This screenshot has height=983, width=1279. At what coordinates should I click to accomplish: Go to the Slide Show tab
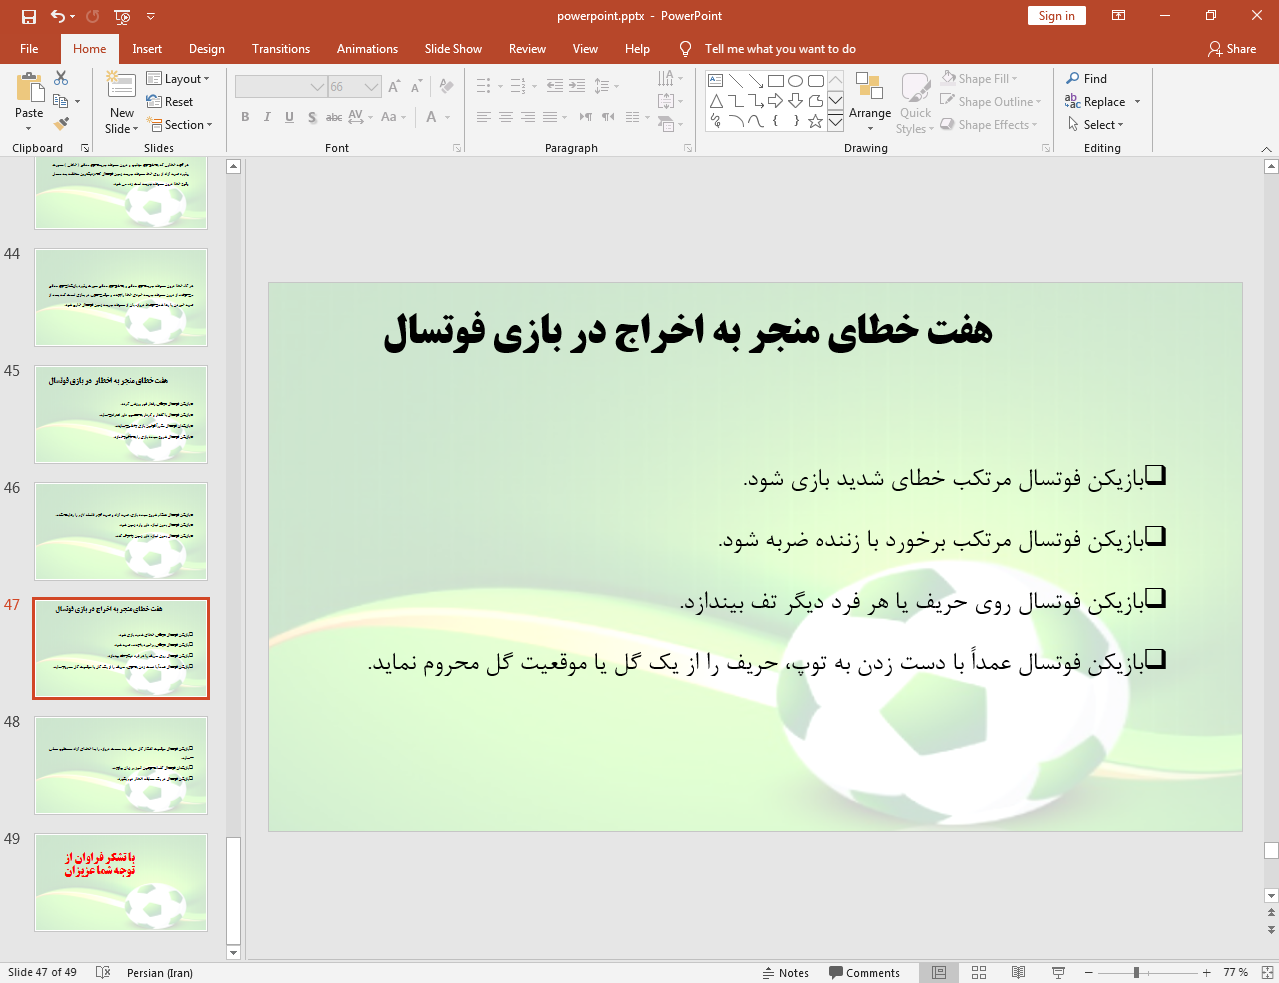point(453,49)
